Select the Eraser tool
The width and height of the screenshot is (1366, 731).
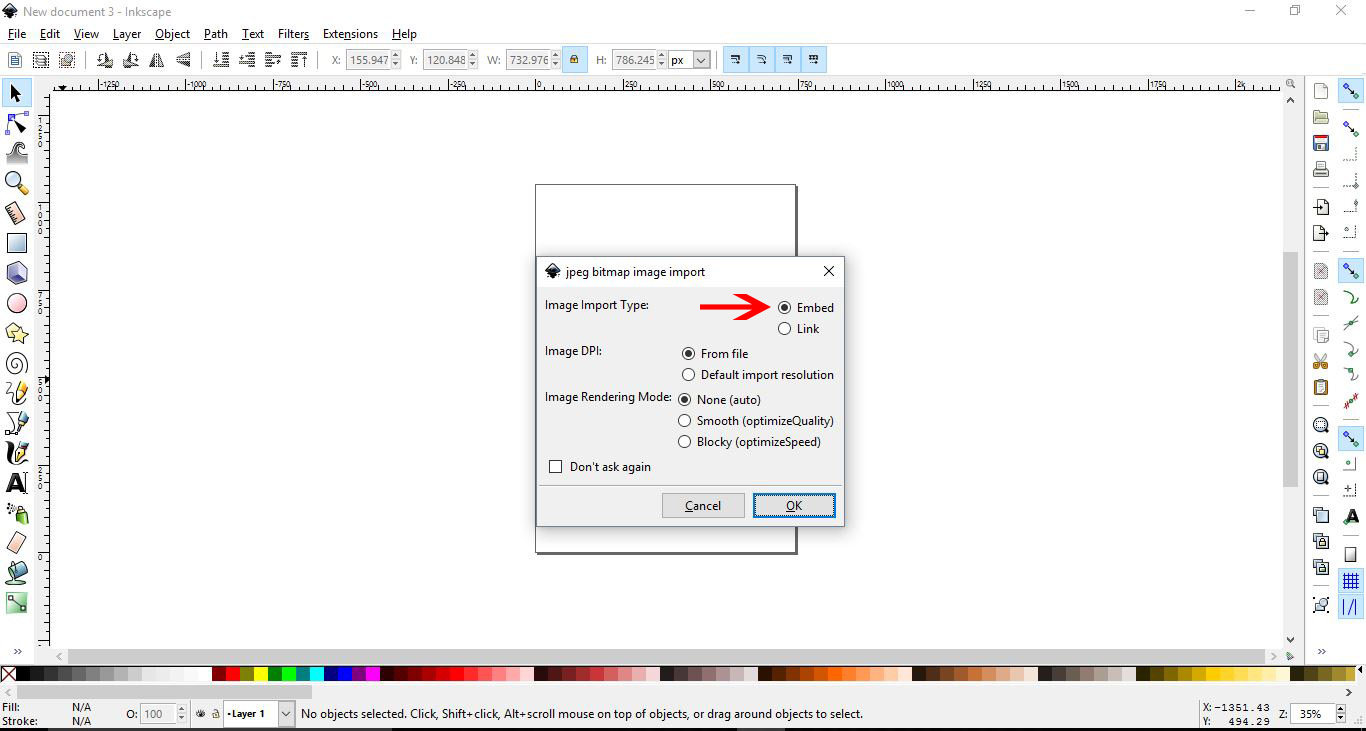coord(16,543)
